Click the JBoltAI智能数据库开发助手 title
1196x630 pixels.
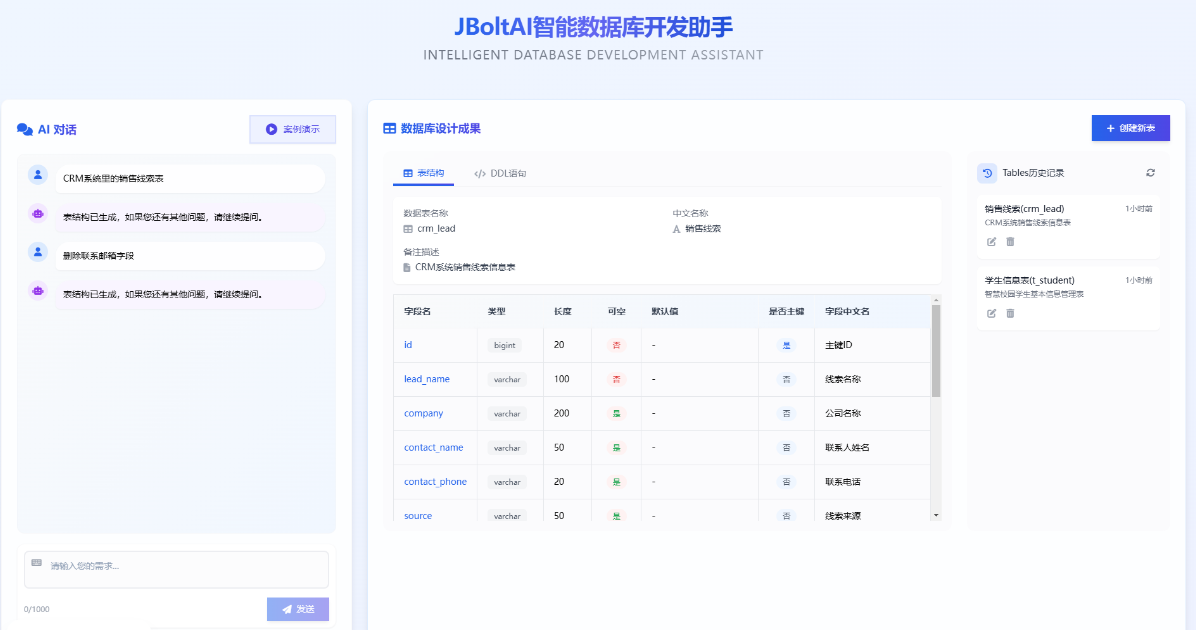(593, 27)
